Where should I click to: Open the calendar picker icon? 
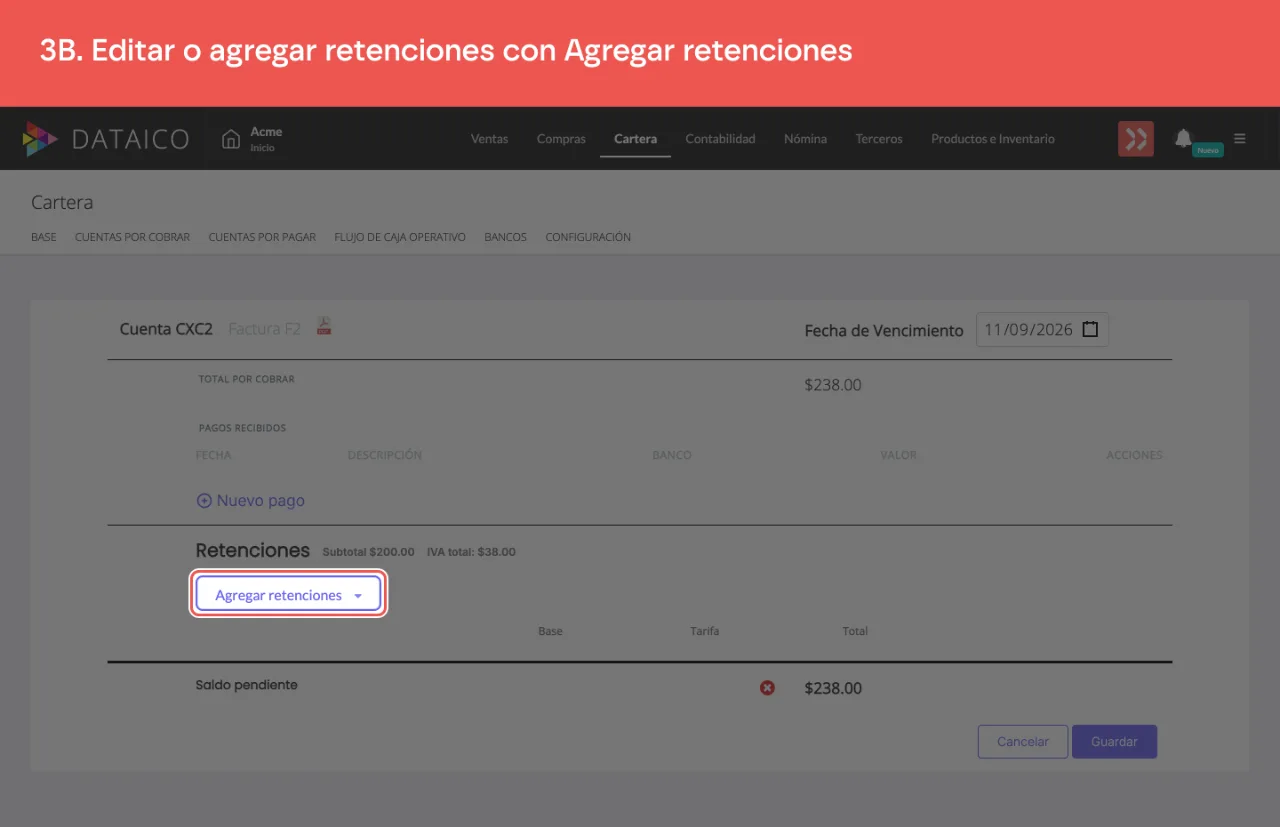click(x=1090, y=329)
